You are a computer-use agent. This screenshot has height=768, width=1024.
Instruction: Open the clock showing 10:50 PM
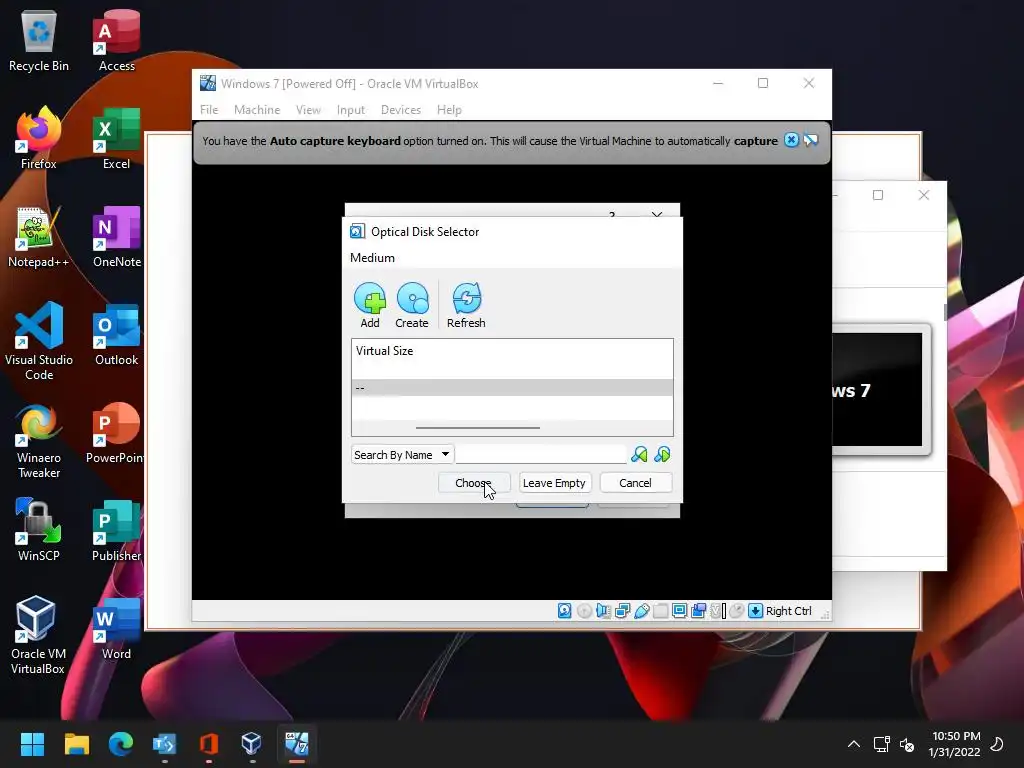955,744
